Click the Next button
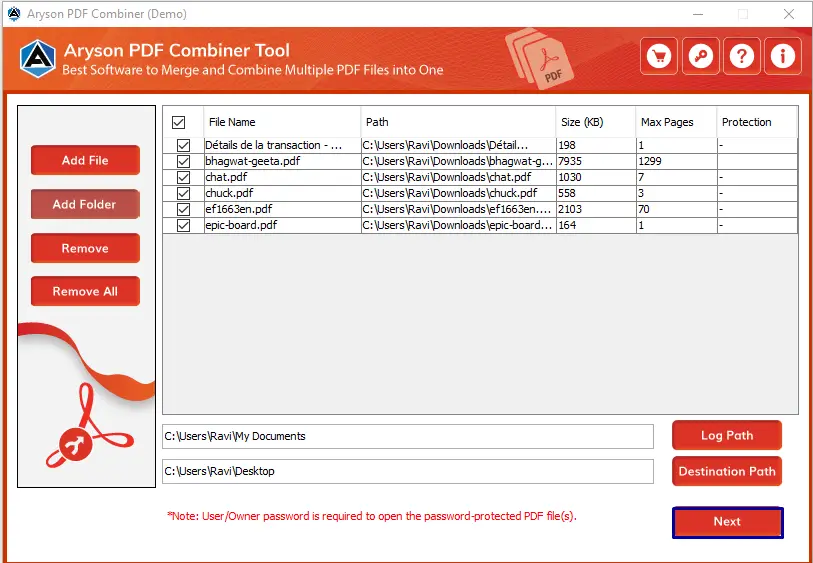The width and height of the screenshot is (813, 563). click(x=727, y=522)
